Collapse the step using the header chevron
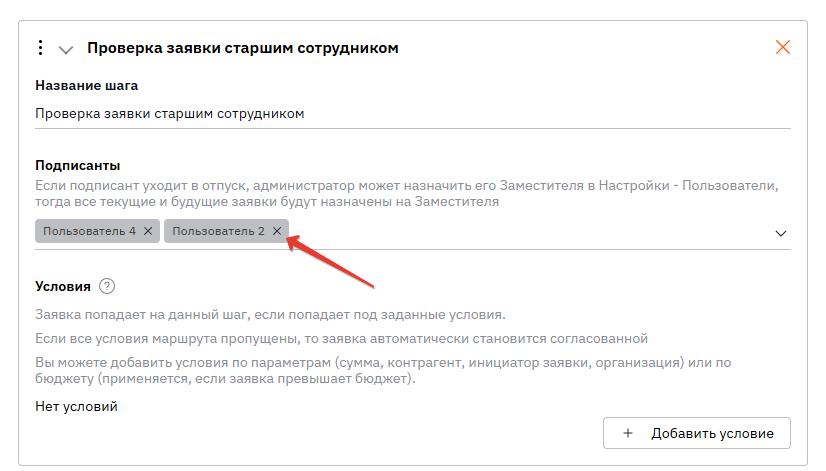This screenshot has width=826, height=471. pyautogui.click(x=66, y=48)
